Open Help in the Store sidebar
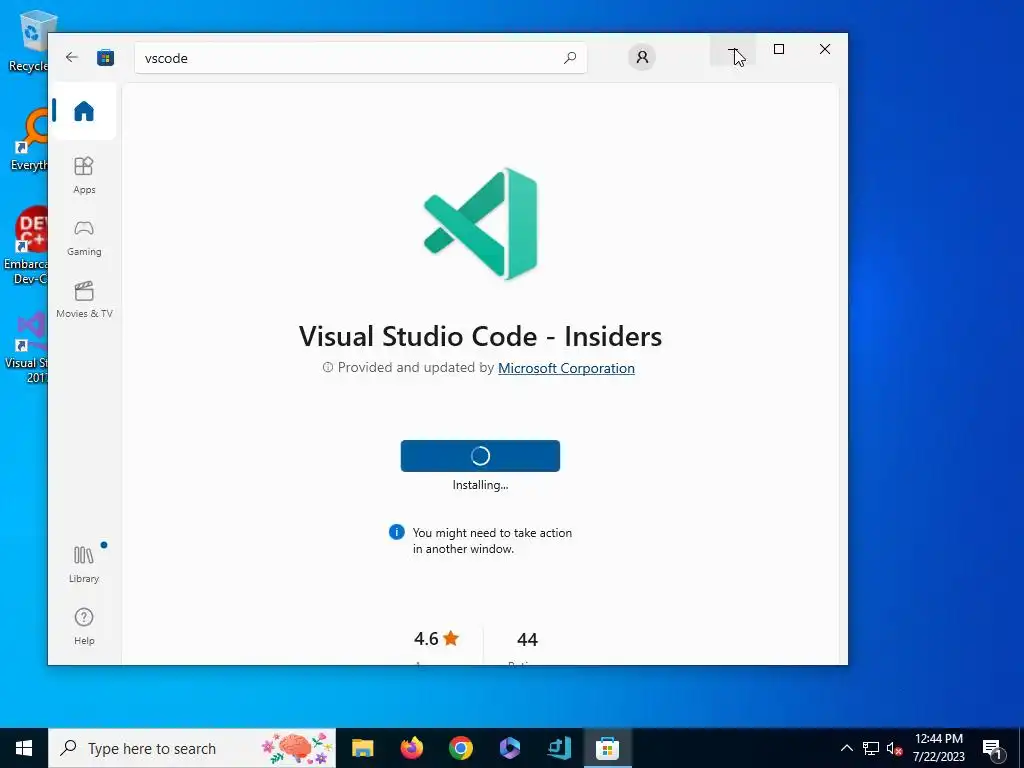Image resolution: width=1024 pixels, height=768 pixels. click(84, 626)
